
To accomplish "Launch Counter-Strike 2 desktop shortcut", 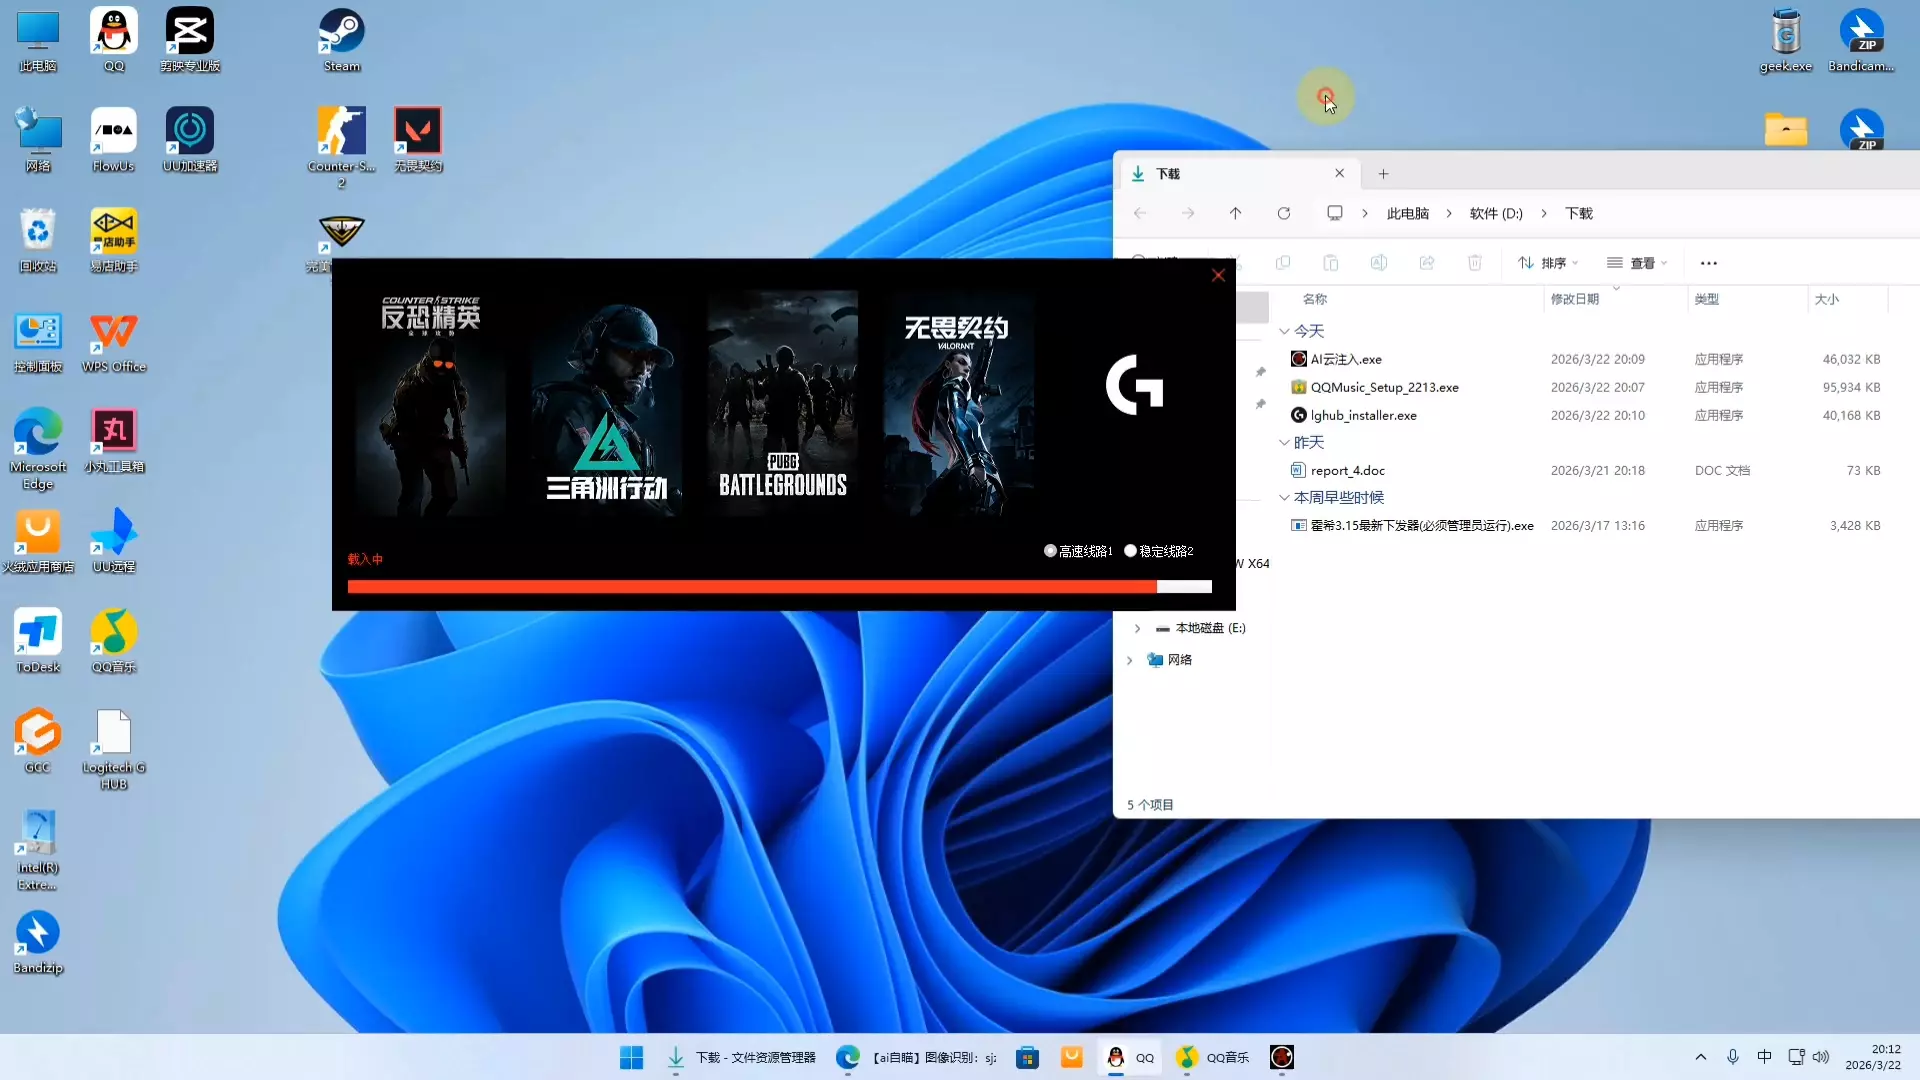I will pos(341,146).
